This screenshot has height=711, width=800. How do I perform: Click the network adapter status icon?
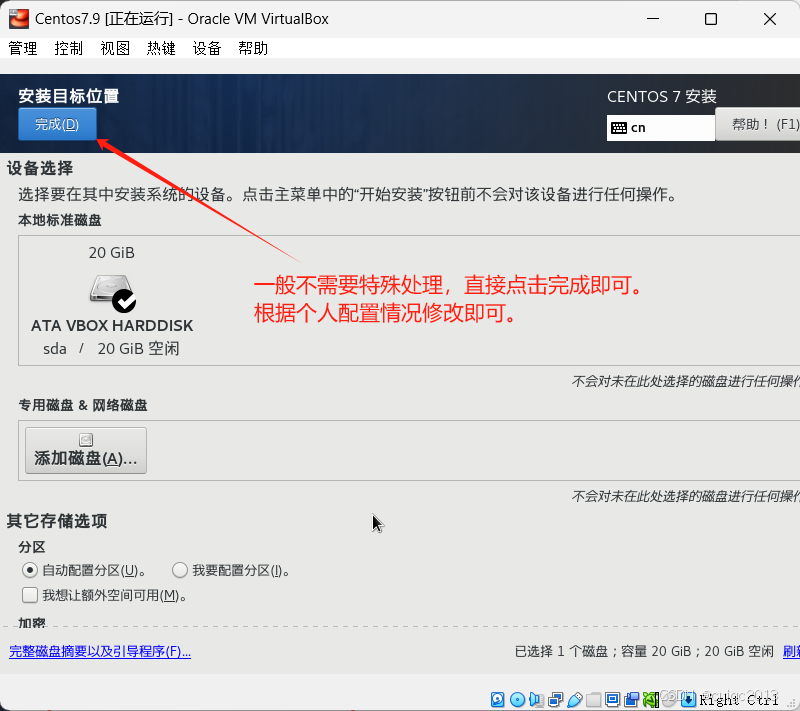coord(555,699)
